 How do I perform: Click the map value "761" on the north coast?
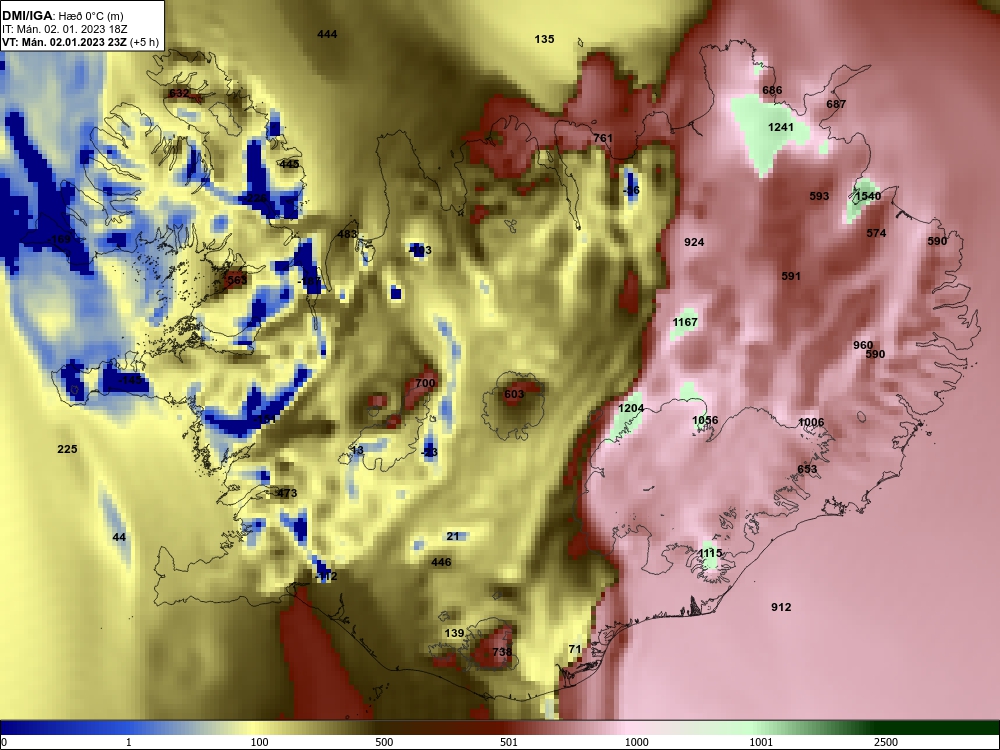[603, 138]
